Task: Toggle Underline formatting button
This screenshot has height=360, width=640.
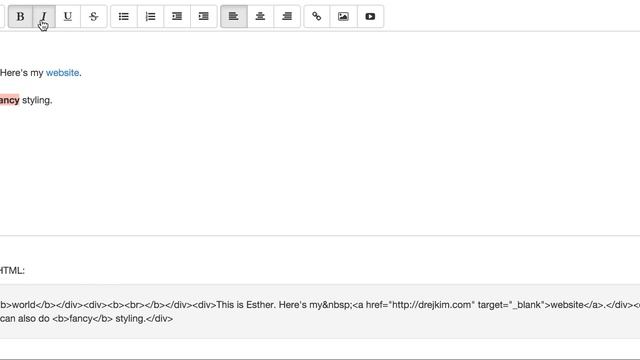Action: (68, 16)
